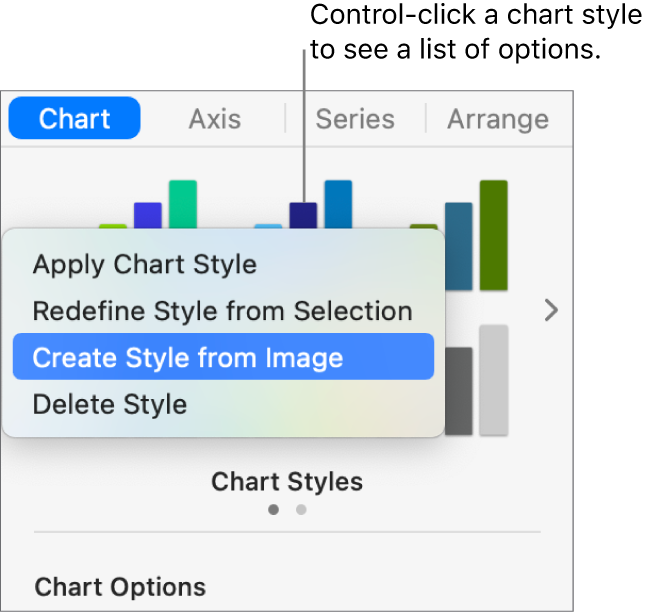Choose Delete Style in the context menu
The width and height of the screenshot is (654, 612).
pyautogui.click(x=109, y=404)
